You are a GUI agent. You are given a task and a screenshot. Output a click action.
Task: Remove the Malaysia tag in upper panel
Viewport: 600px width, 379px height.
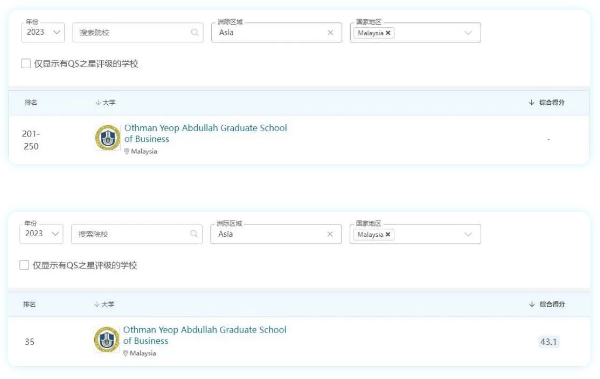pyautogui.click(x=388, y=33)
